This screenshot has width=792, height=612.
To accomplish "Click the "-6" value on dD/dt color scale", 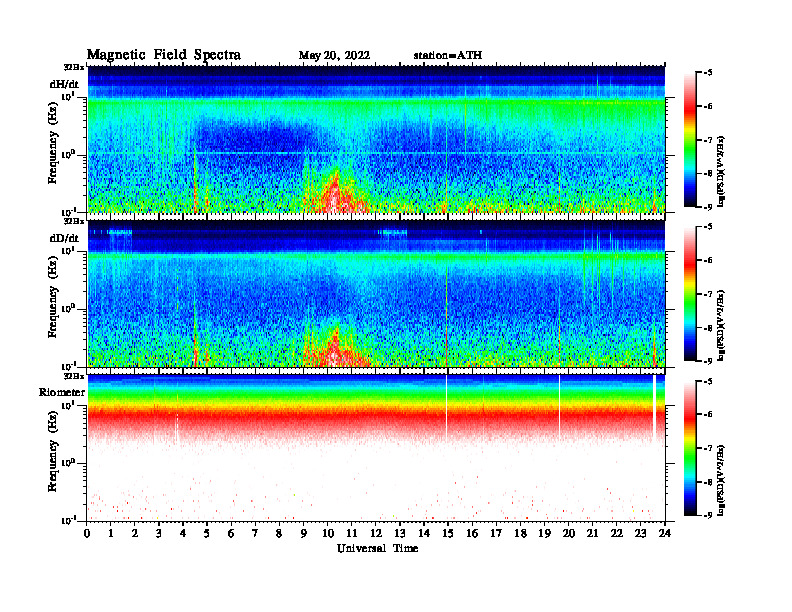I will coord(708,260).
